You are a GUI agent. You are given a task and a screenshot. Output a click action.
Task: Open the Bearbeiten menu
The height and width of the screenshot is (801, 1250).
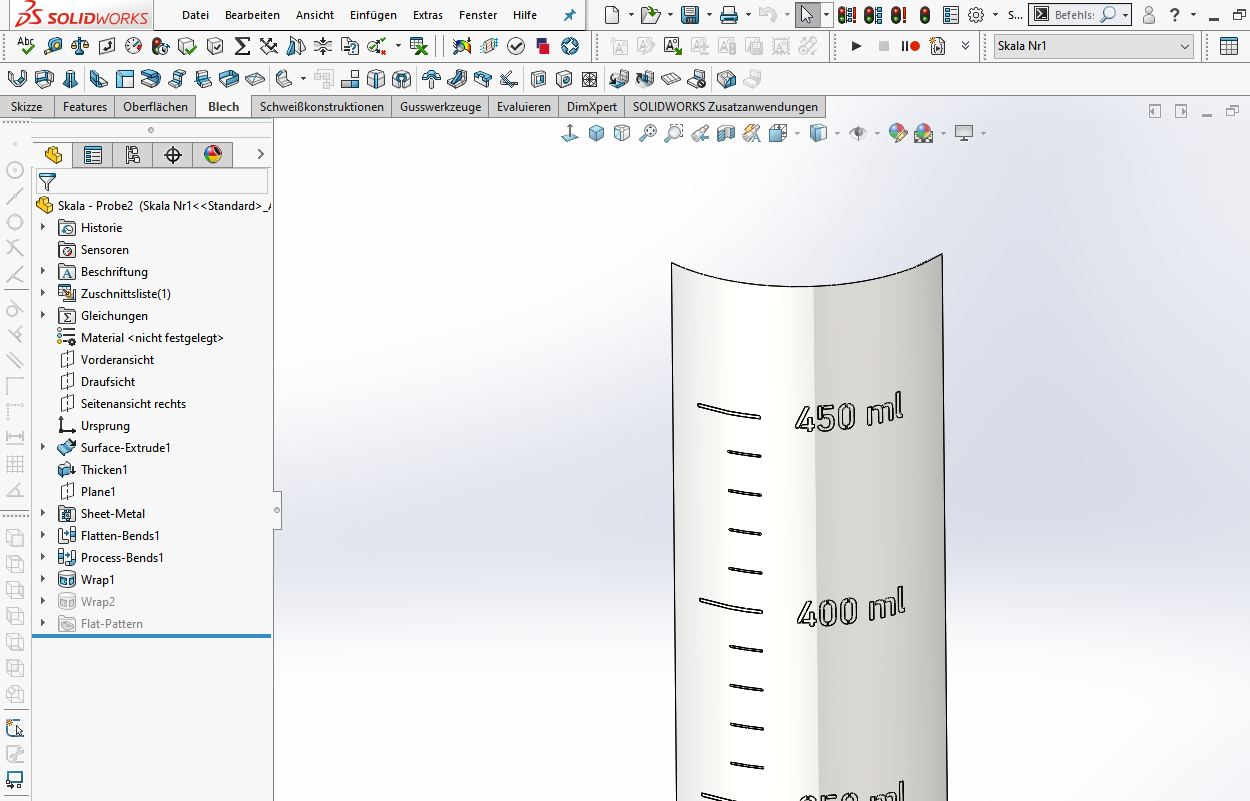tap(252, 15)
